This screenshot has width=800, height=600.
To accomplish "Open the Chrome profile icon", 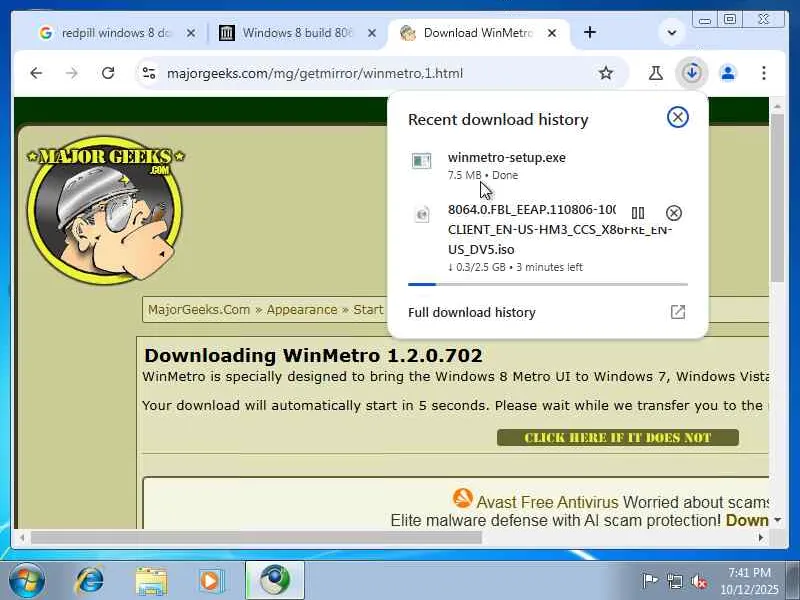I will tap(728, 73).
